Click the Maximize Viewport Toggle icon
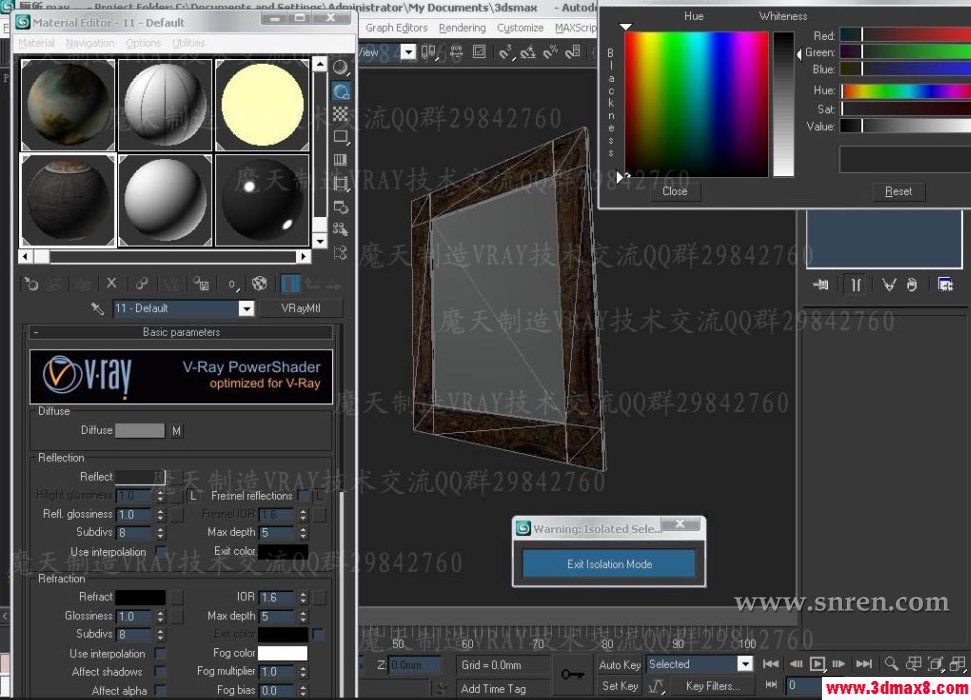Viewport: 971px width, 700px height. tap(959, 664)
